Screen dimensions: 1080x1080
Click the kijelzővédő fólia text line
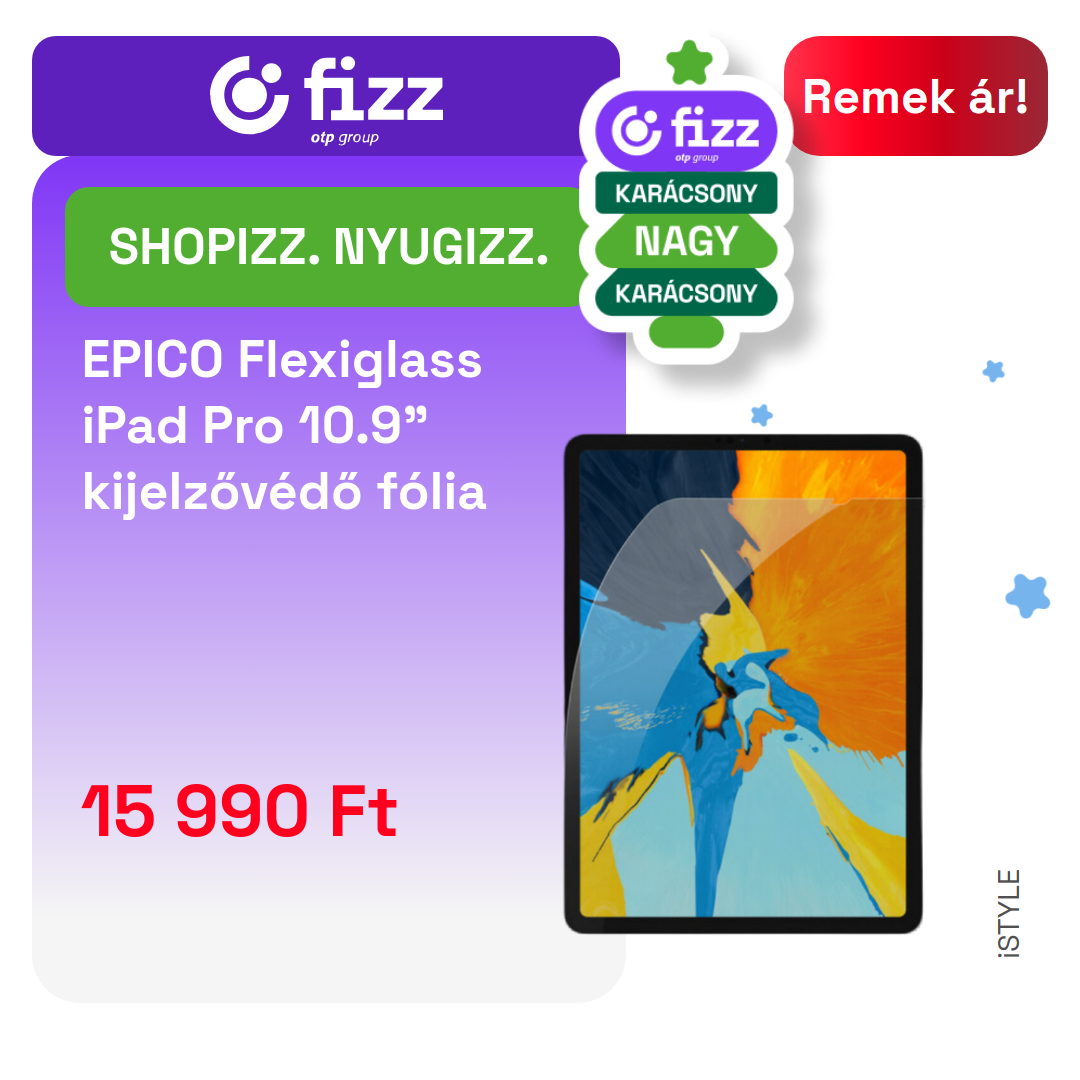(284, 491)
